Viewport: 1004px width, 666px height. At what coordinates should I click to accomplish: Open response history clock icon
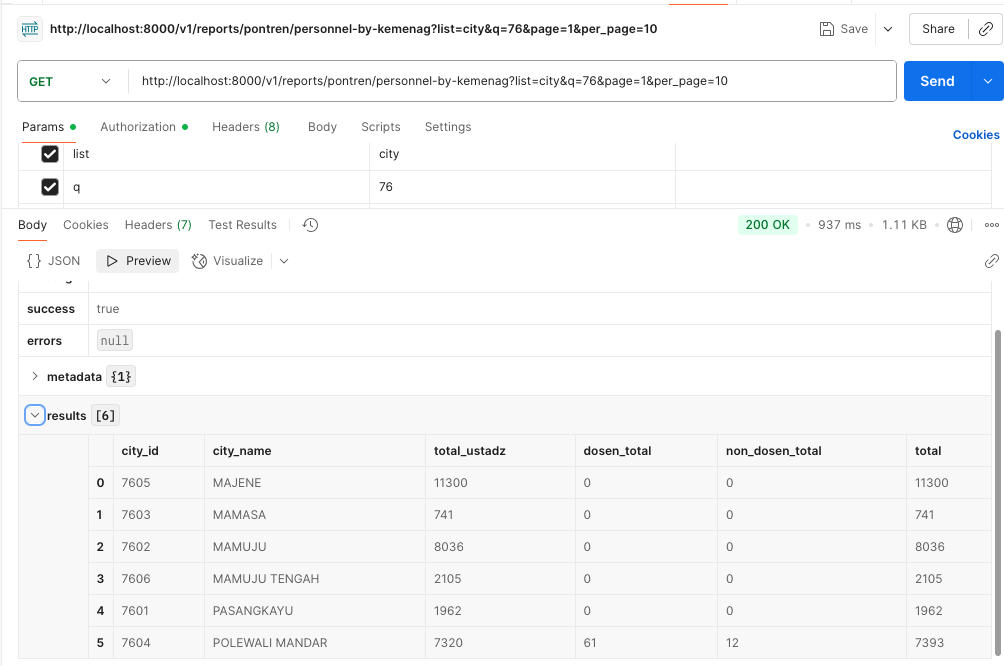click(310, 225)
